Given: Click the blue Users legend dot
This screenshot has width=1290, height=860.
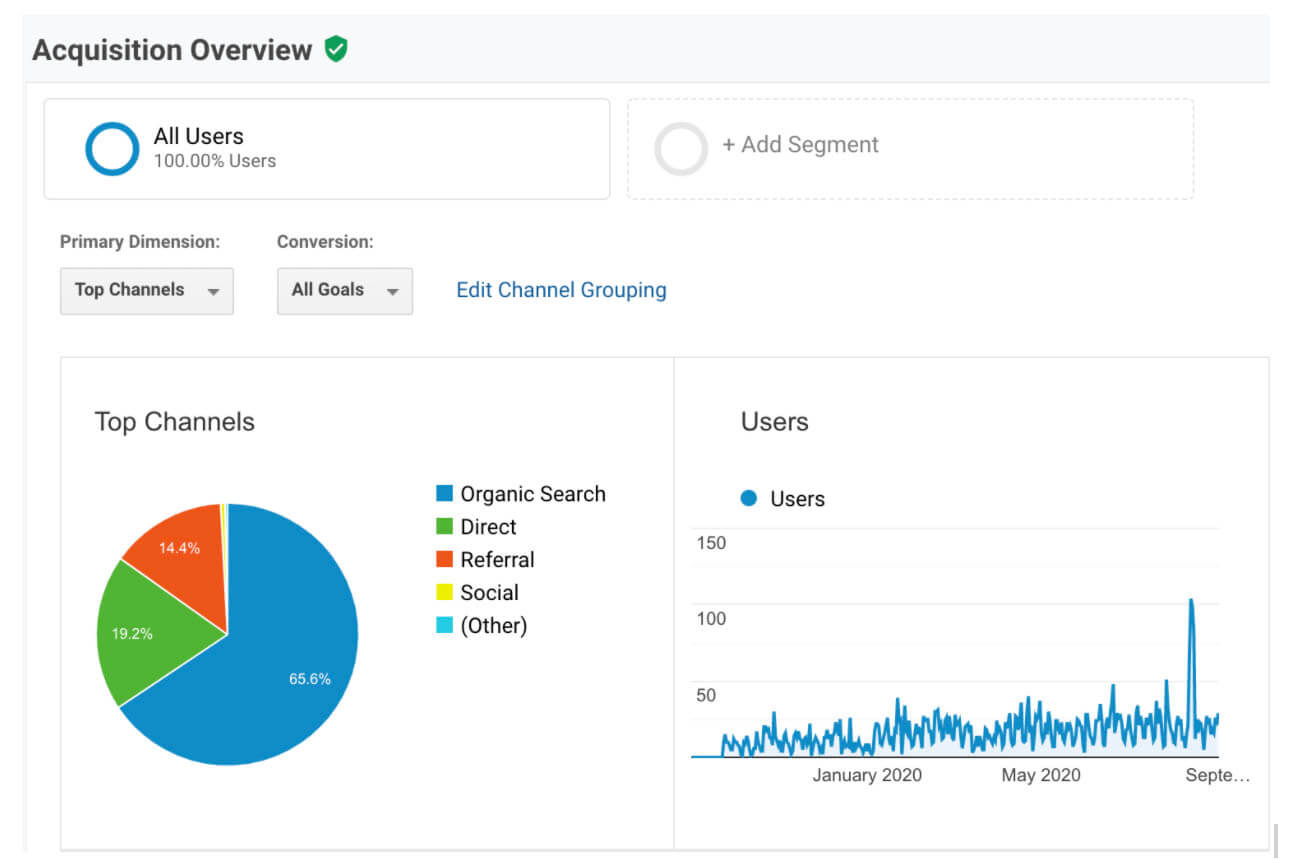Looking at the screenshot, I should pyautogui.click(x=748, y=498).
